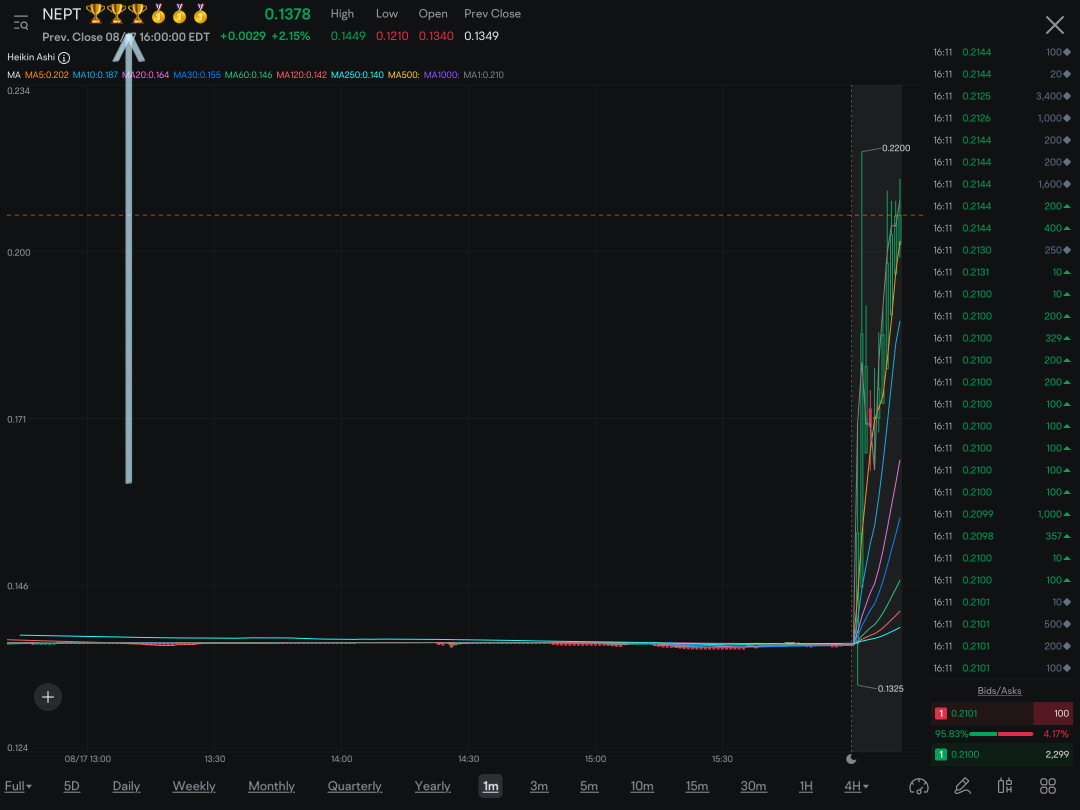Image resolution: width=1080 pixels, height=810 pixels.
Task: Select the 30m interval
Action: pos(754,786)
